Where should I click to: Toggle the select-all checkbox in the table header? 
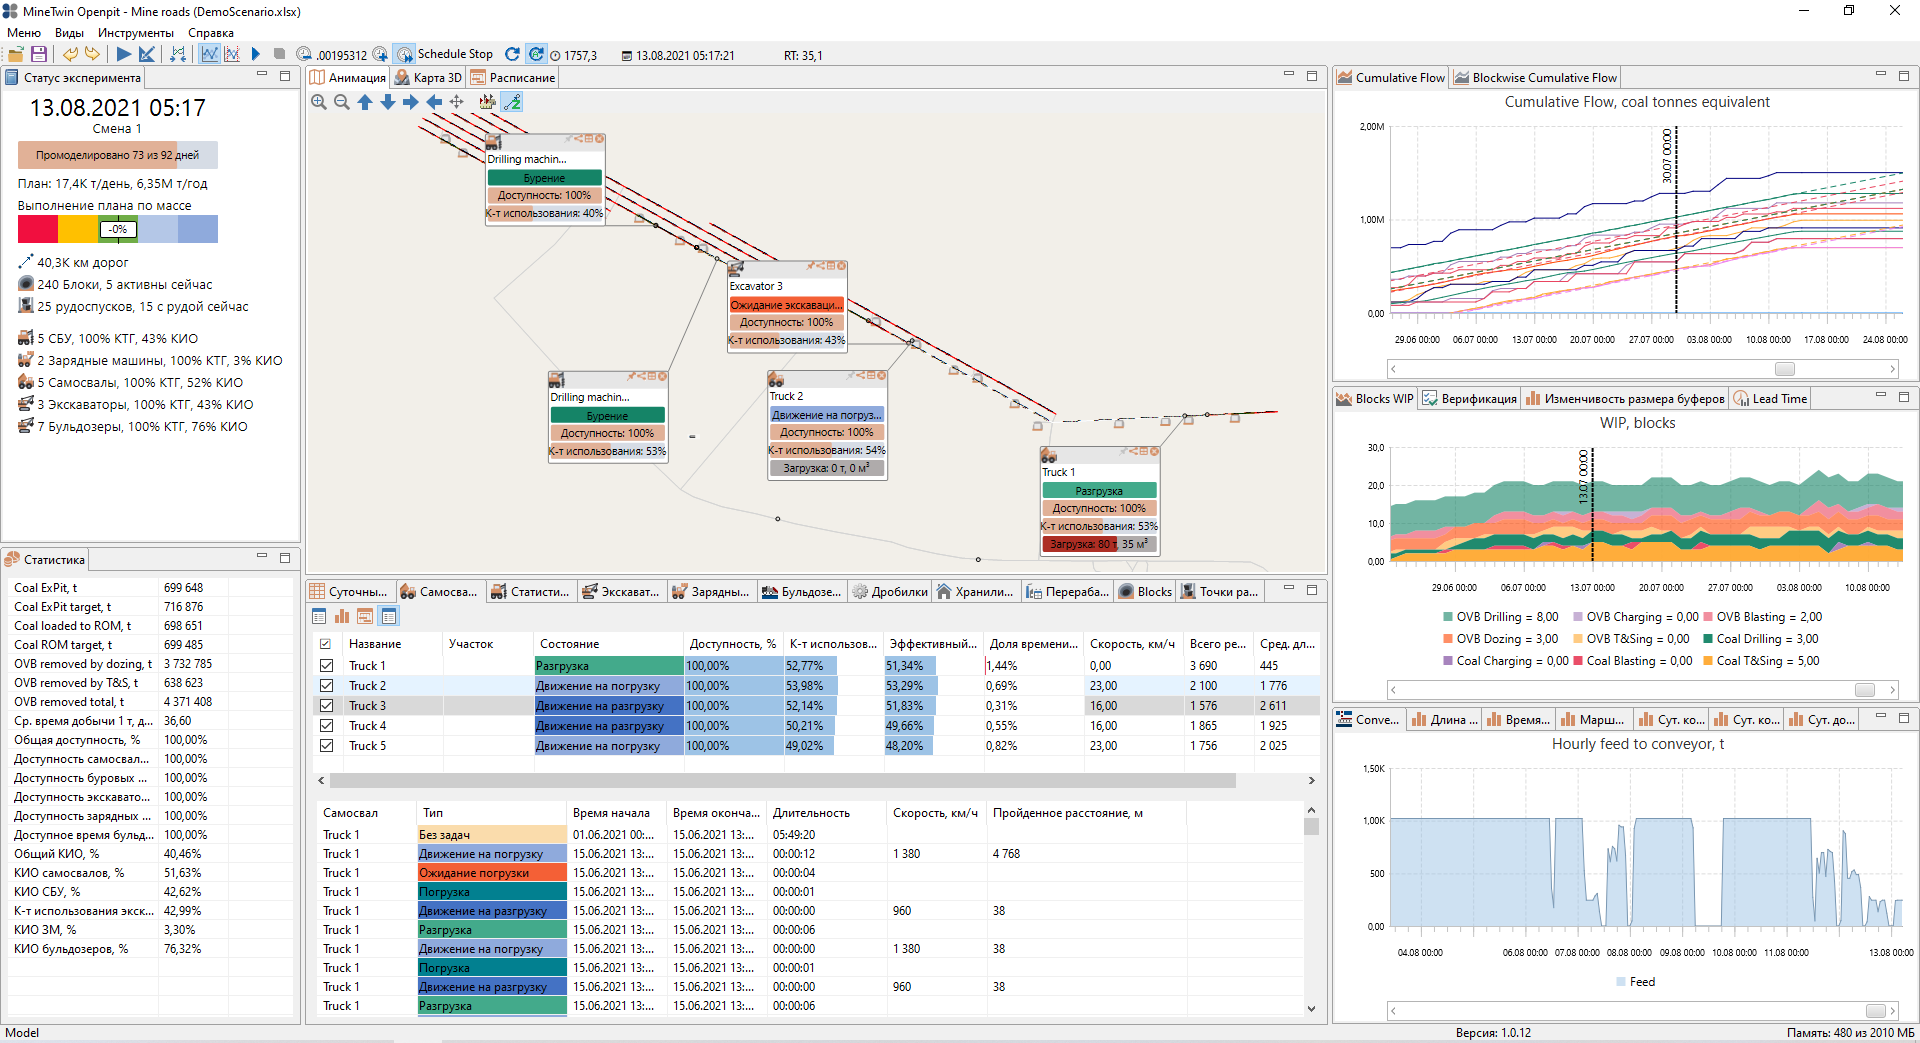[325, 644]
